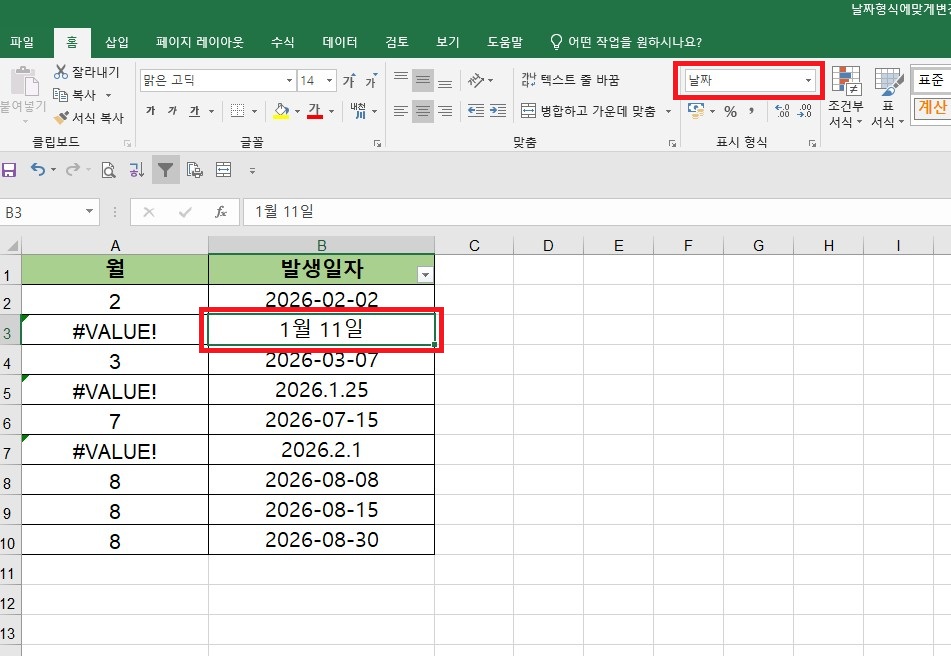Click the Insert Function fx icon
Image resolution: width=951 pixels, height=656 pixels.
click(x=221, y=212)
